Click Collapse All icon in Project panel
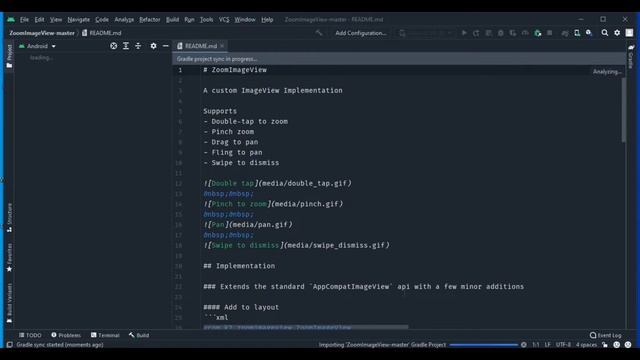Viewport: 640px width, 360px height. pos(138,46)
